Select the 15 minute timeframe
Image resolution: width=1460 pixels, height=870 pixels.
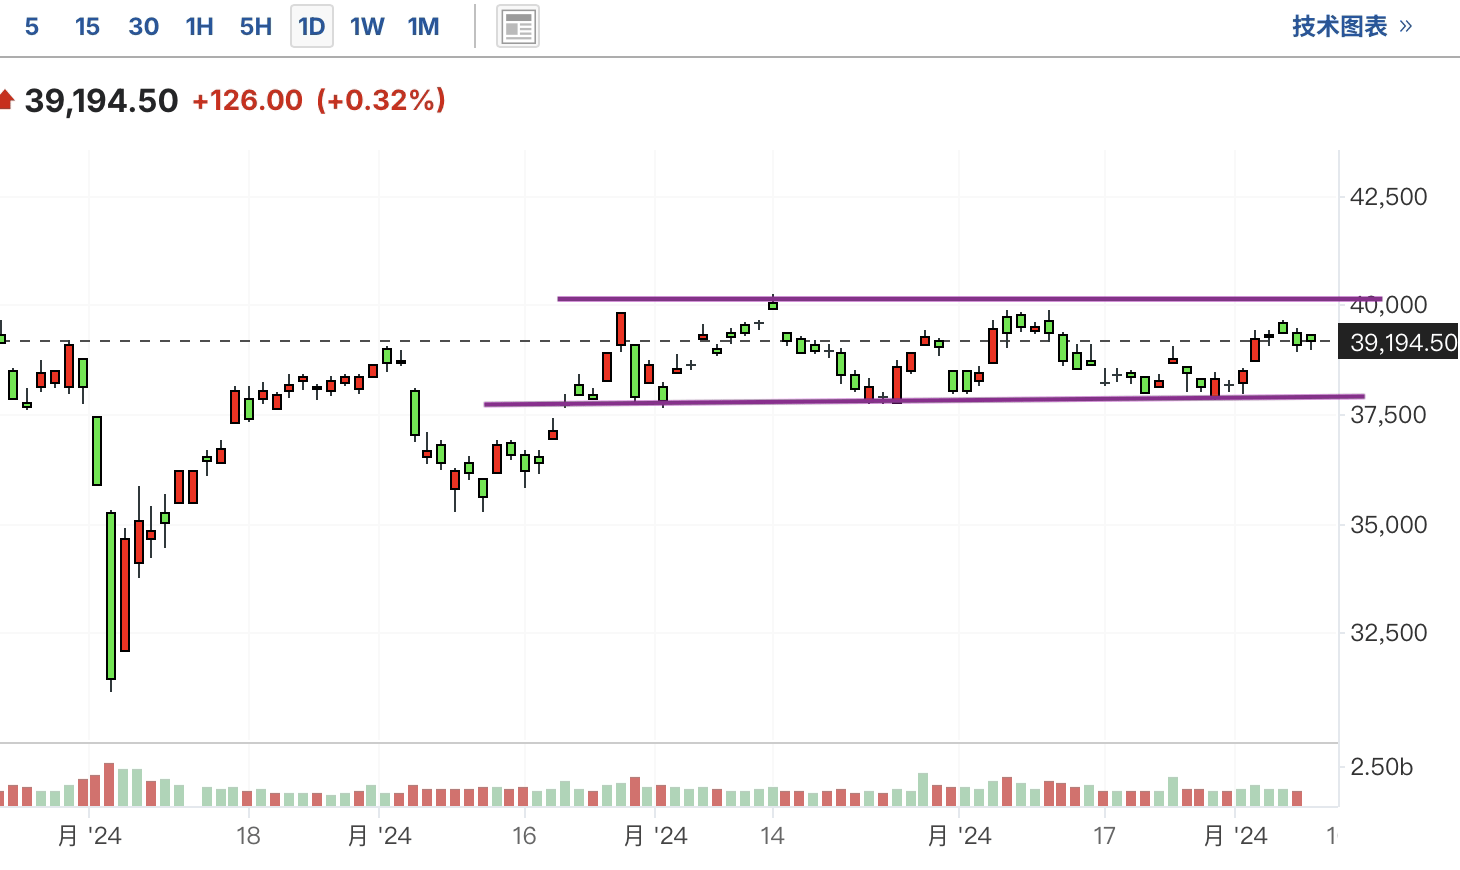point(87,27)
